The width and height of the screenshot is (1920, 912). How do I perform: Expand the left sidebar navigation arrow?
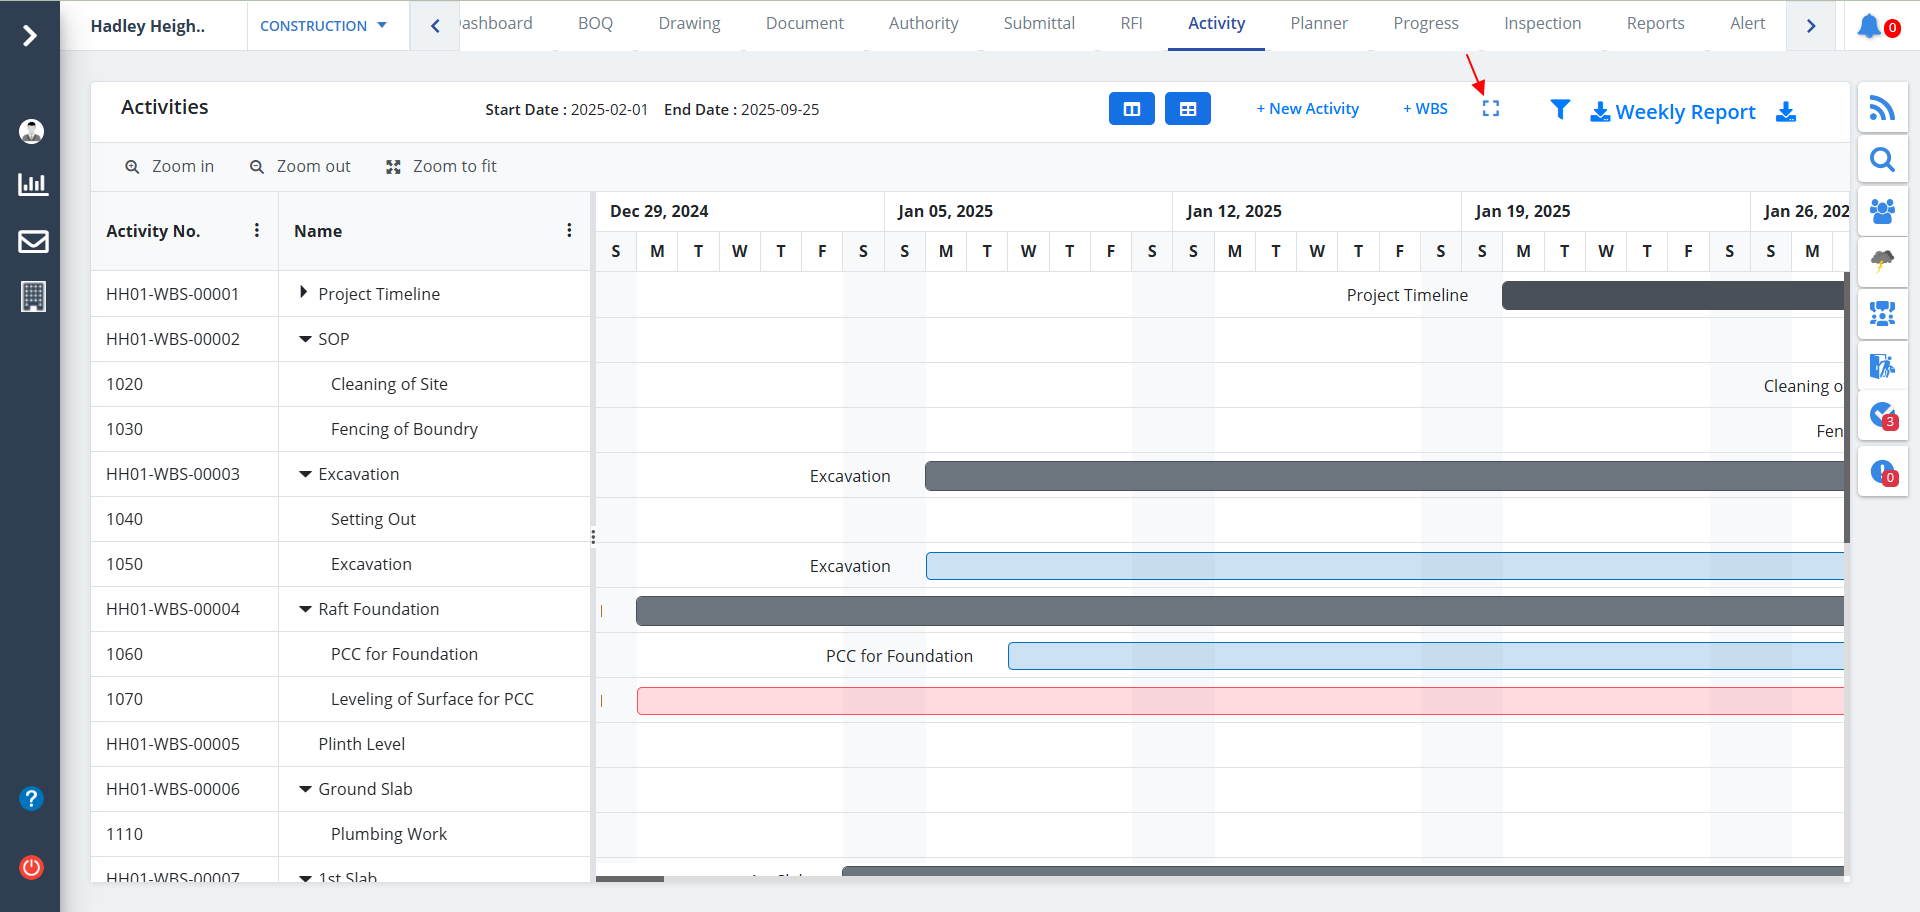(30, 36)
